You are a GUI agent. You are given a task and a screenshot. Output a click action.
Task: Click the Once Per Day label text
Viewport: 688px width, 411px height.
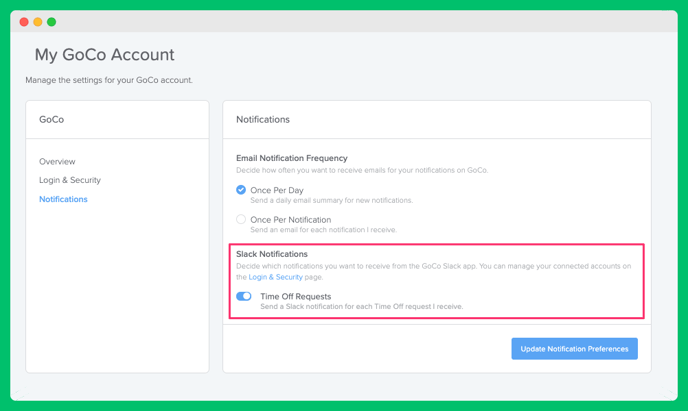[277, 190]
